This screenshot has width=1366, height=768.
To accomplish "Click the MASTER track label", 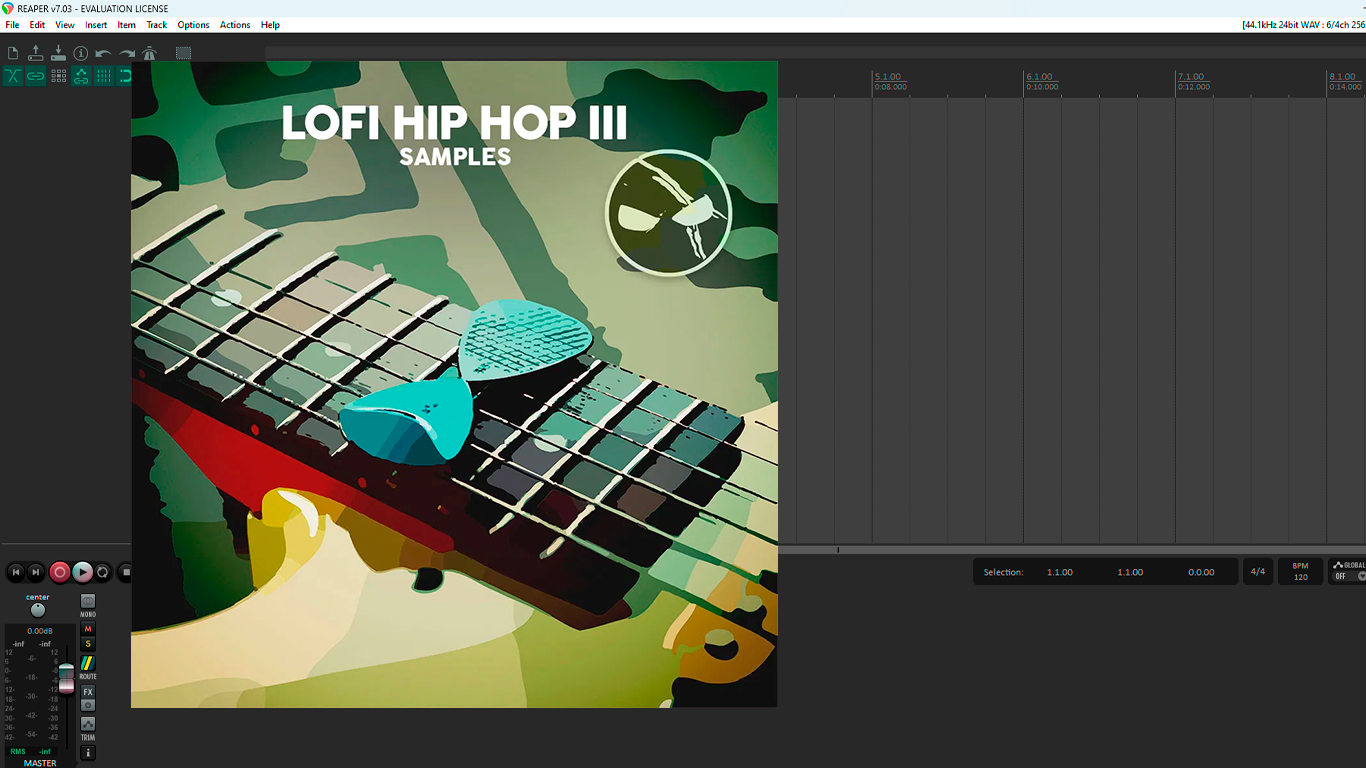I will 40,763.
